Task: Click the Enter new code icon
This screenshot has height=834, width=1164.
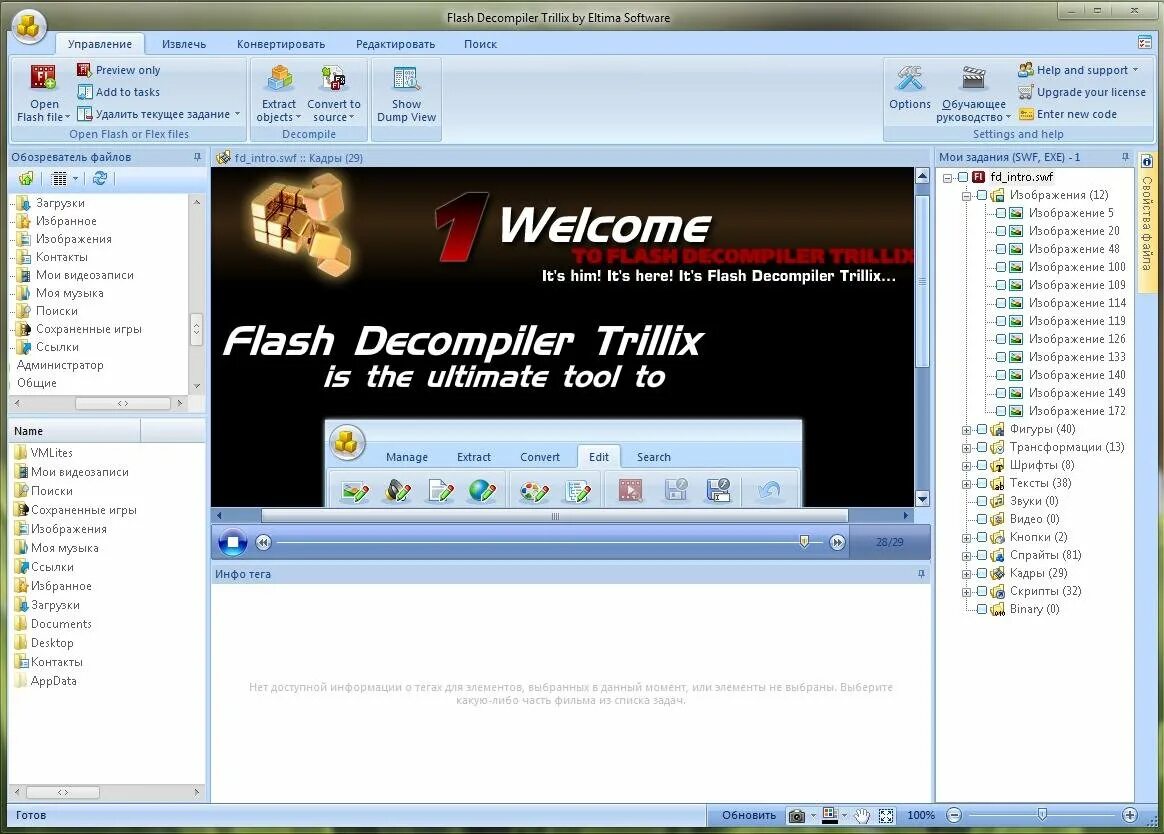Action: pyautogui.click(x=1026, y=114)
